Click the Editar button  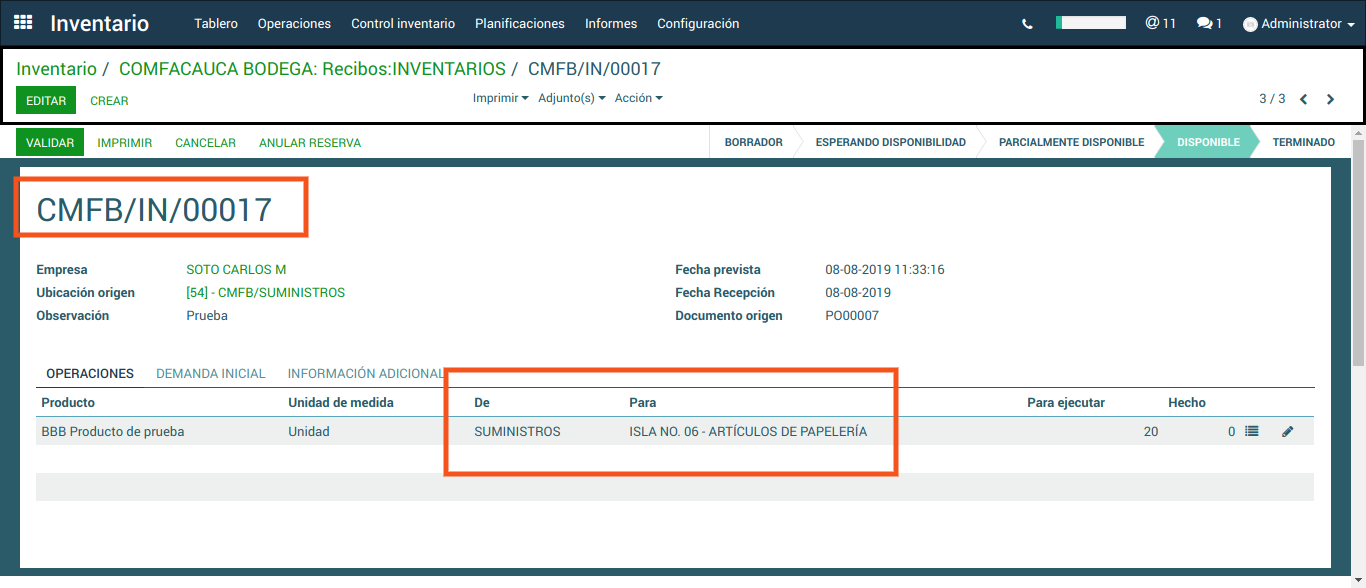coord(46,101)
